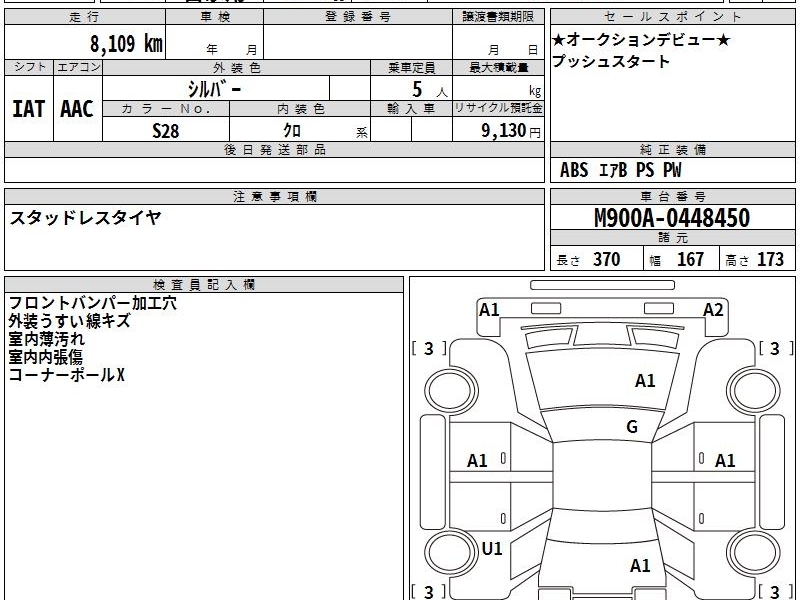
Task: Click the AAC air conditioner value
Action: (x=77, y=109)
